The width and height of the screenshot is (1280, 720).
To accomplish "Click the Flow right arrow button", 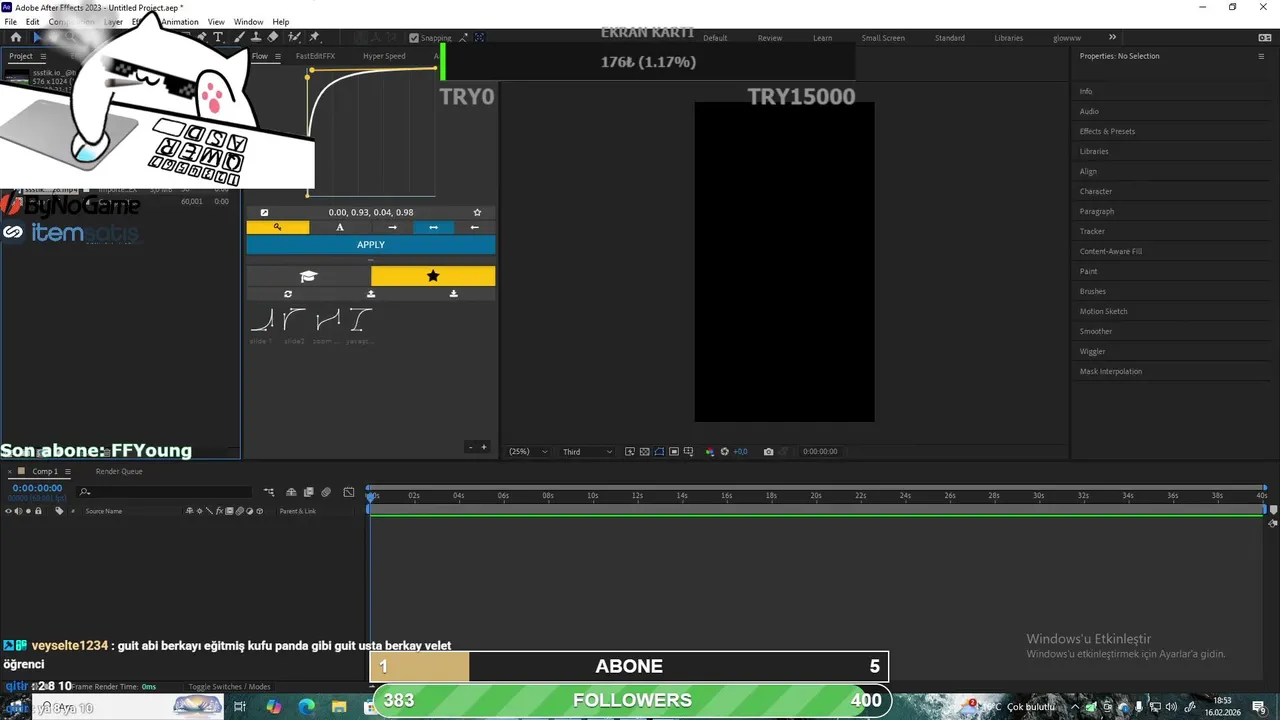I will tap(392, 227).
